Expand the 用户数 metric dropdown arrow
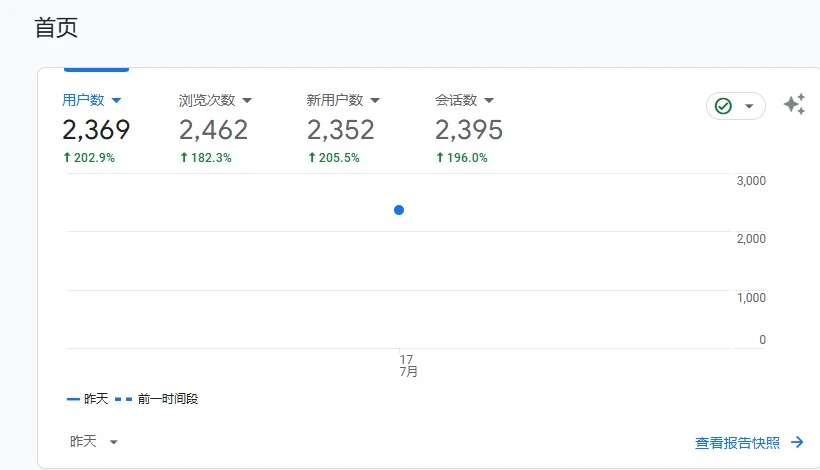 [117, 100]
